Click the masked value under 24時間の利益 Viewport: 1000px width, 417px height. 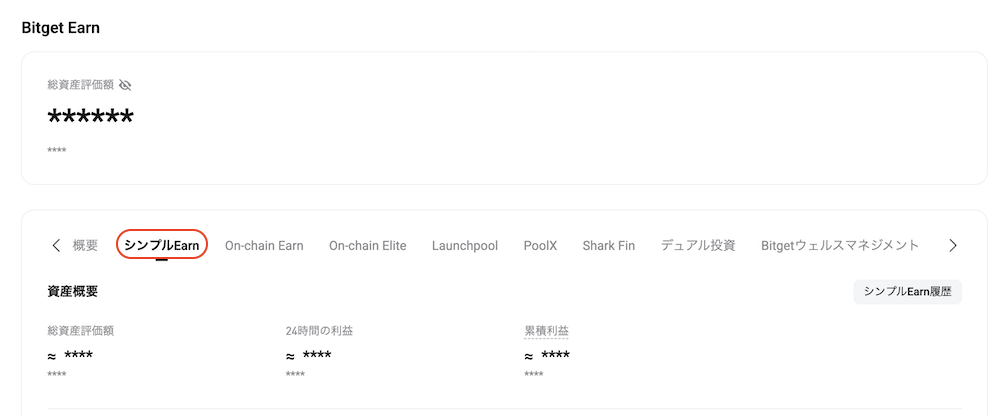317,356
